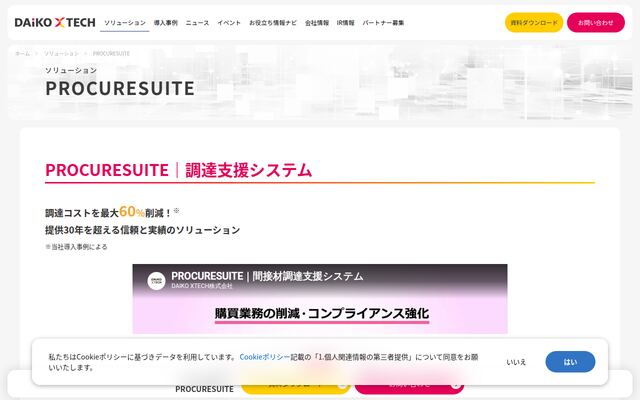Click the PROCURESUITE｜調達支援システム heading
The image size is (640, 400).
click(178, 170)
